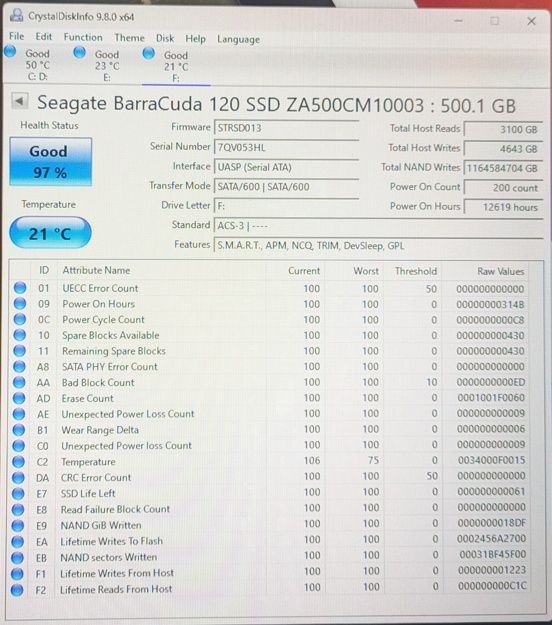Click the Total Host Reads value 3100 GB
This screenshot has width=552, height=625.
pyautogui.click(x=503, y=130)
